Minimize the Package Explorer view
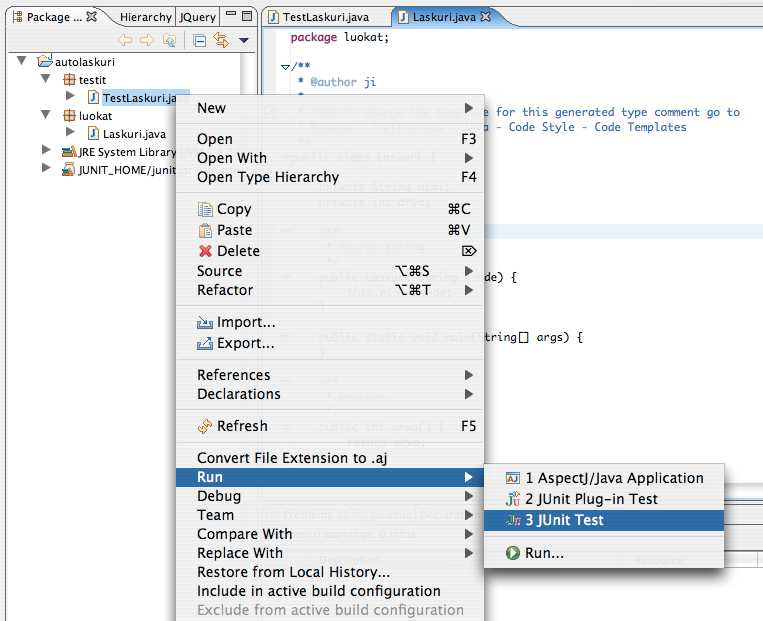 232,15
